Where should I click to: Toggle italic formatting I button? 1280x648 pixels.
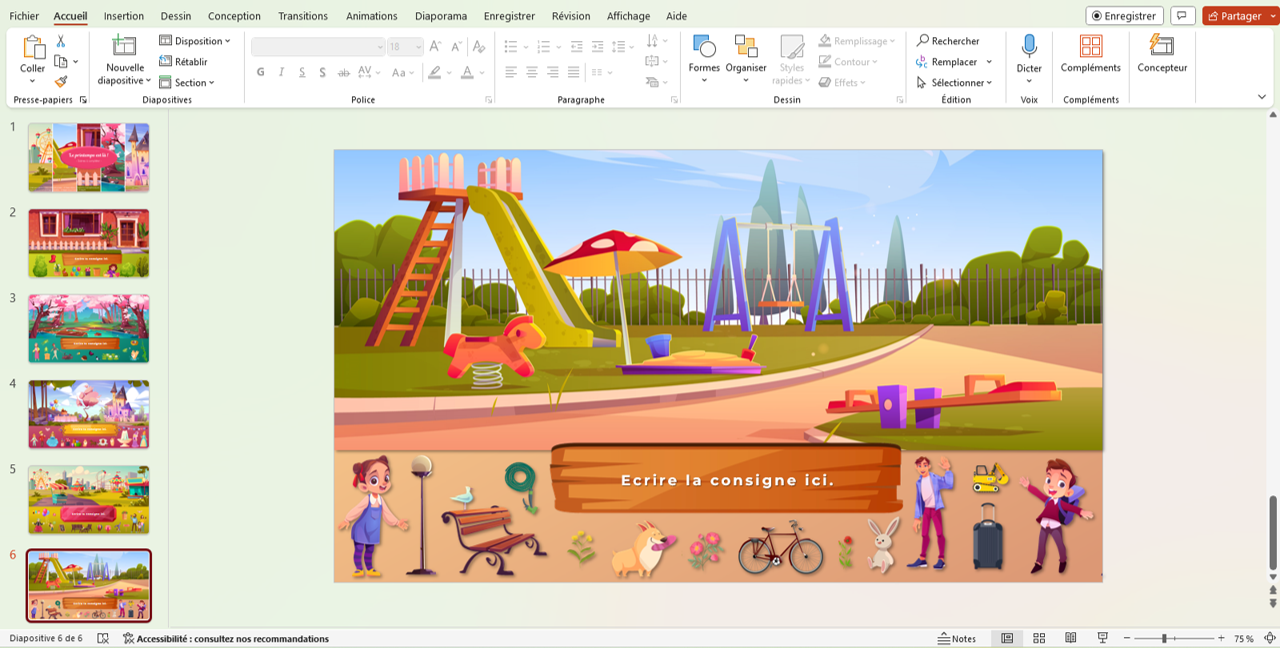(282, 72)
